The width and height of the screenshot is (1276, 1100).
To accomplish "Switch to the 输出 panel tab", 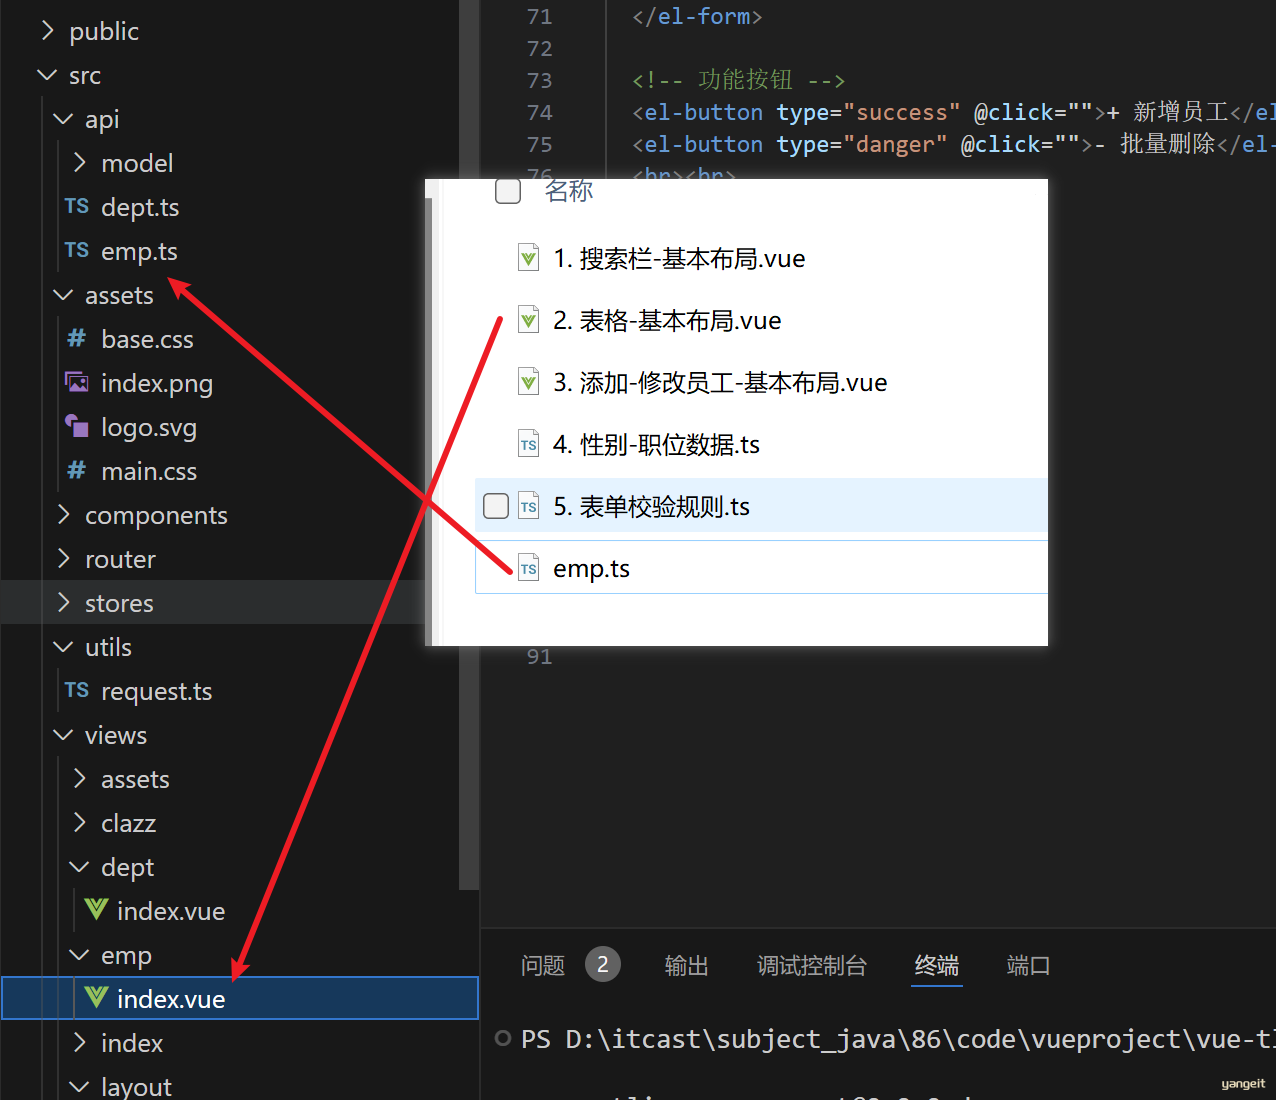I will coord(687,965).
